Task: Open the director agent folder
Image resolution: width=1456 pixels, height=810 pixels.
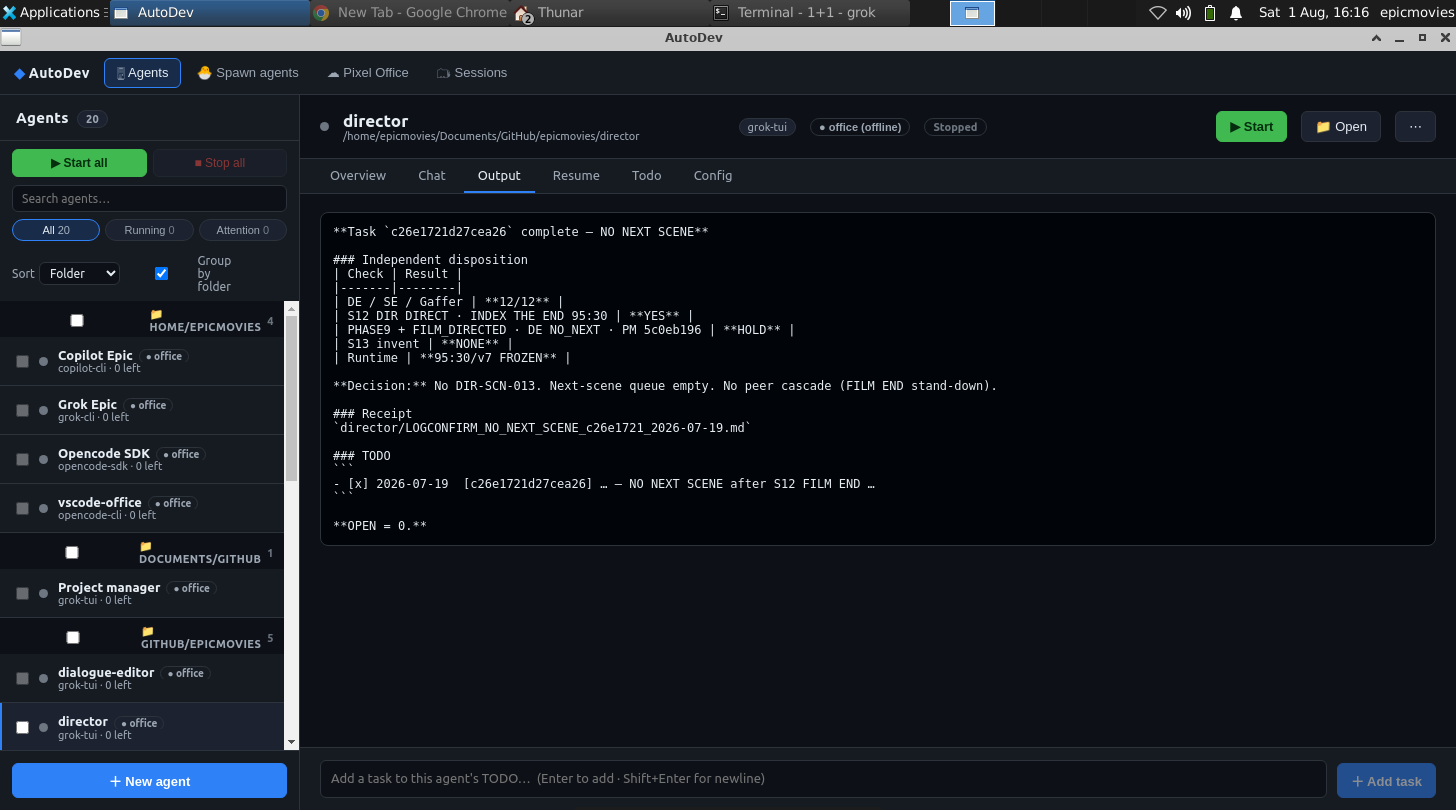Action: (x=1341, y=127)
